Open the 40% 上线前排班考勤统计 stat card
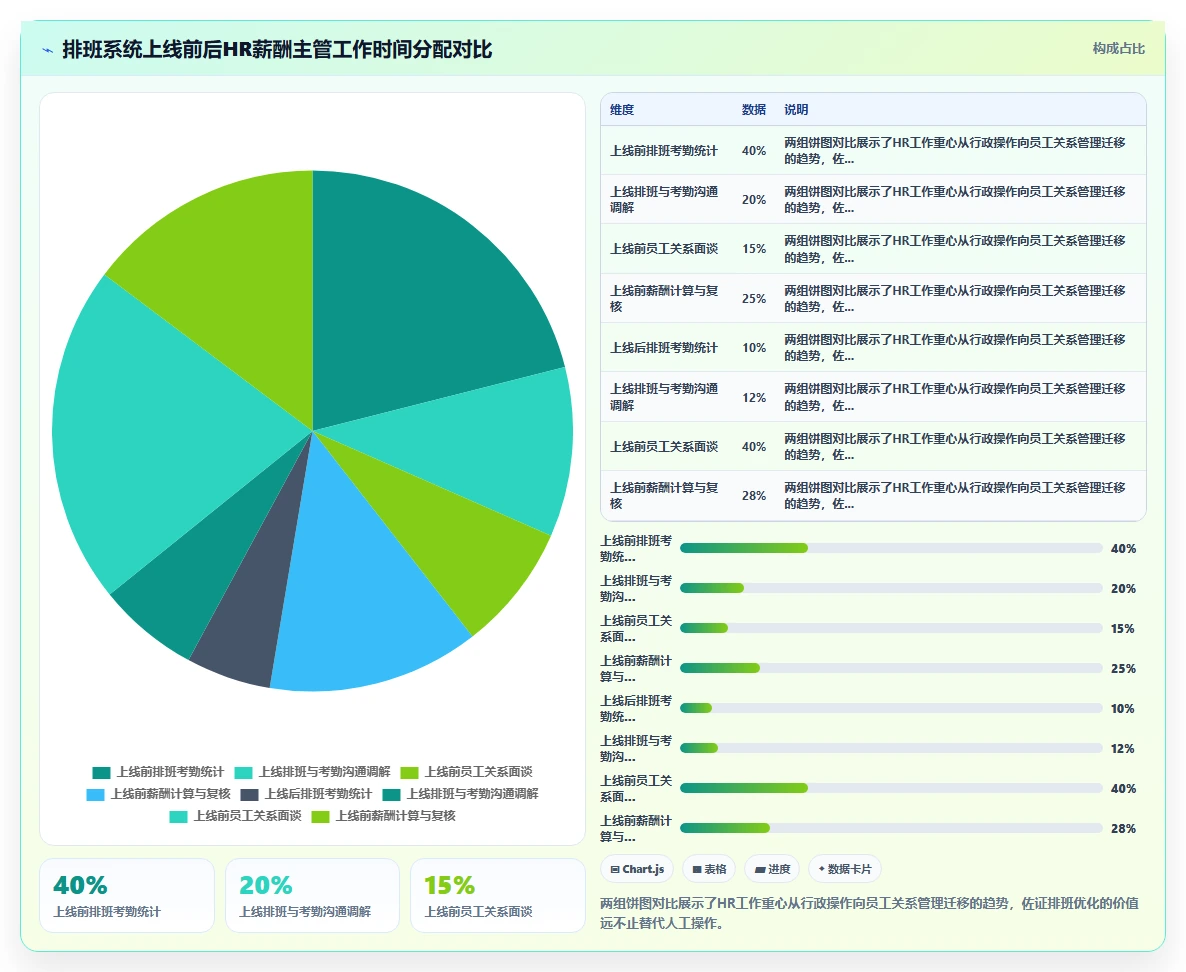Screen dimensions: 1186x972 (x=126, y=896)
